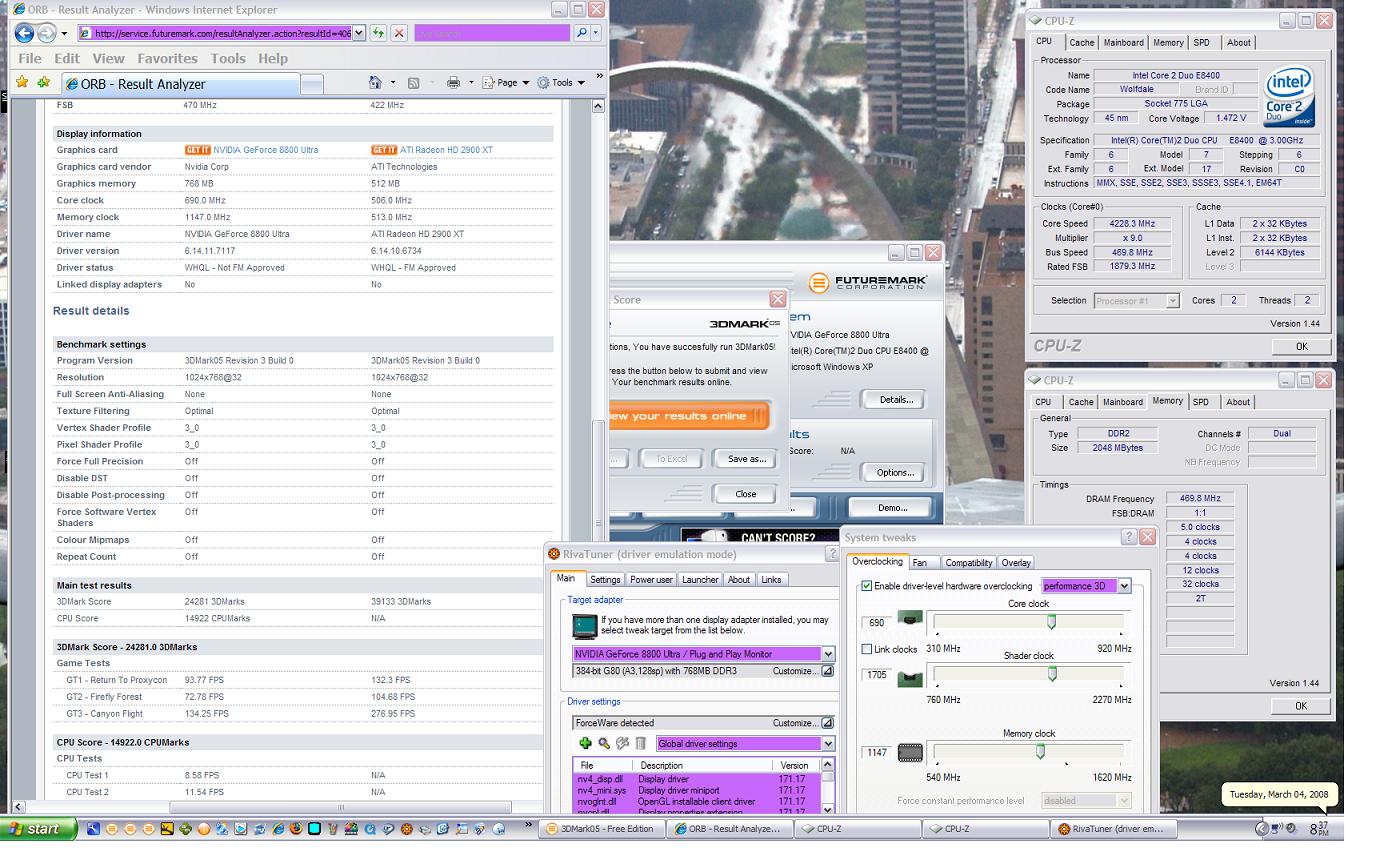Click the Core clock slider handle
The image size is (1380, 864).
coord(1051,622)
